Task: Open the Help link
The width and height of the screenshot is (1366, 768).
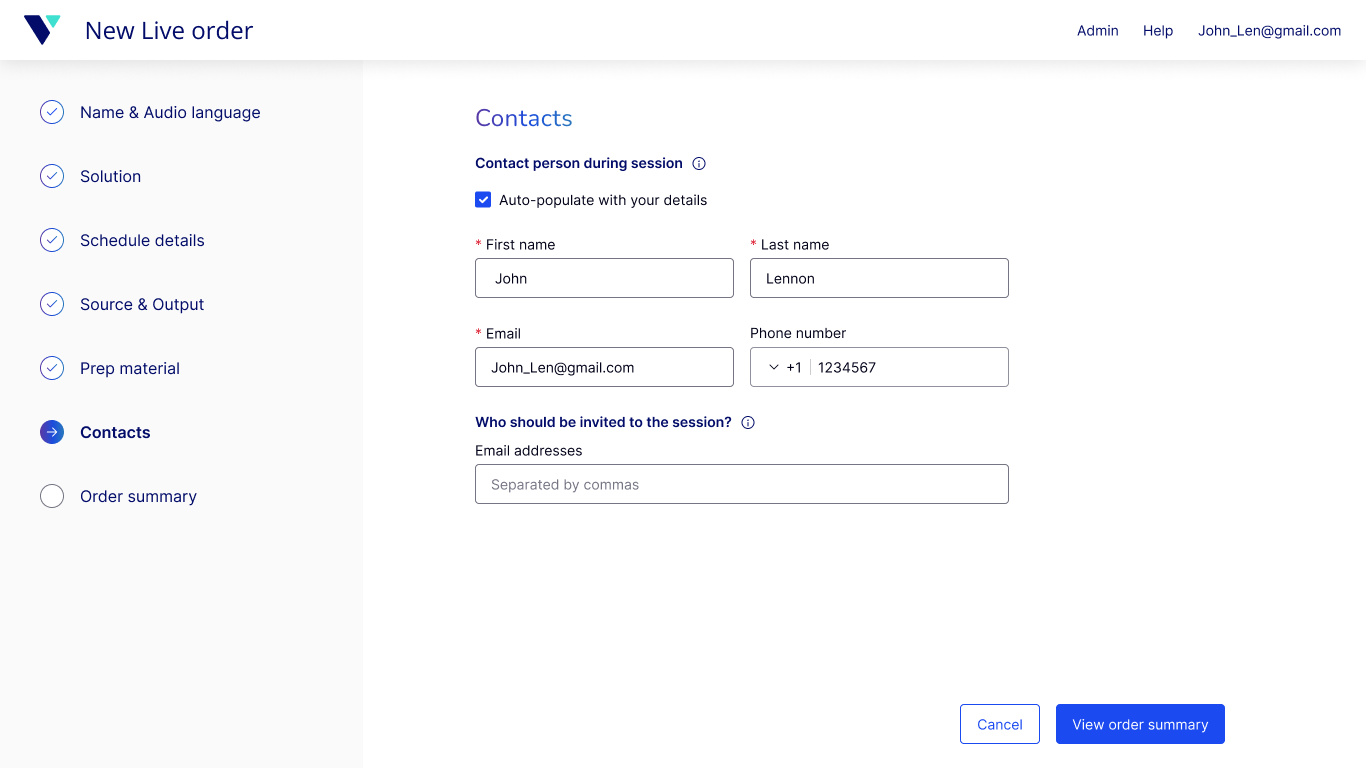Action: pos(1158,30)
